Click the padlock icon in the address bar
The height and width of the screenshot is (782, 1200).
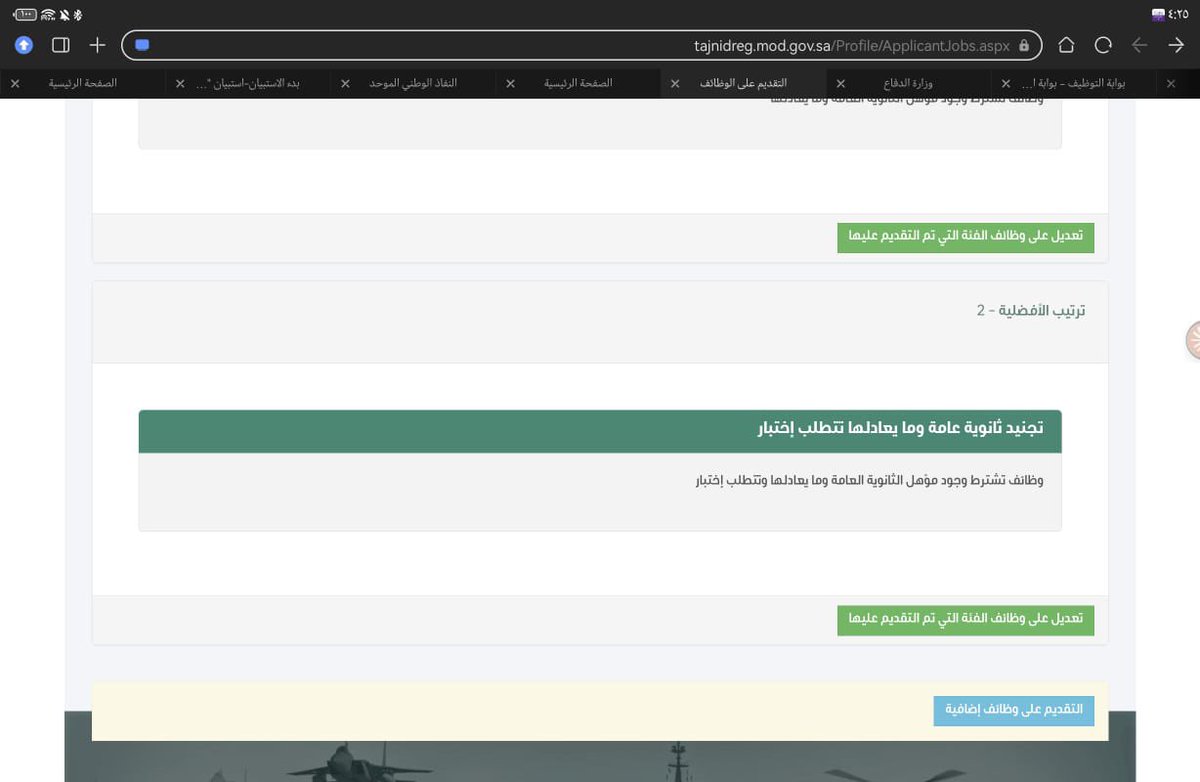pos(1024,45)
